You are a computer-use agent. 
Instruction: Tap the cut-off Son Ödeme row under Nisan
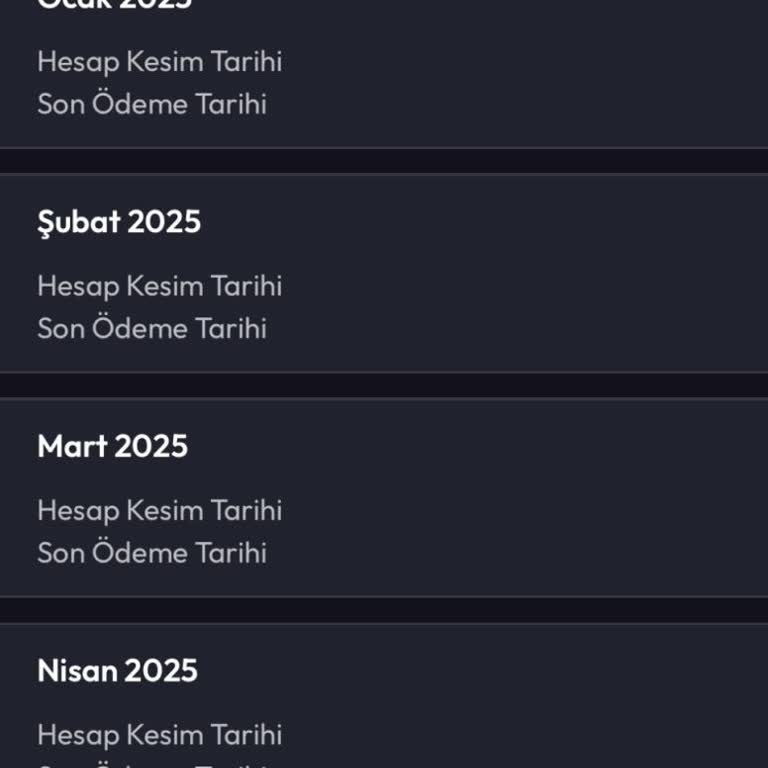pyautogui.click(x=152, y=764)
